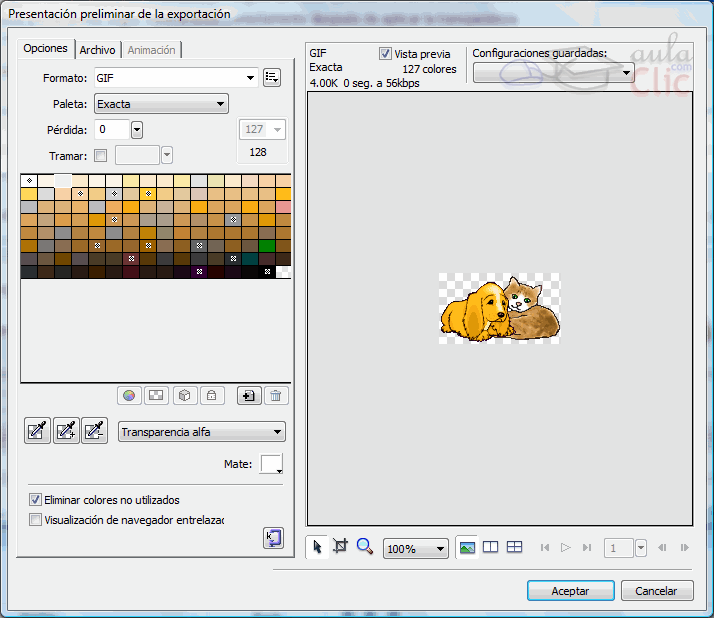Viewport: 714px width, 618px height.
Task: Uncheck the Vista previa checkbox
Action: point(386,54)
